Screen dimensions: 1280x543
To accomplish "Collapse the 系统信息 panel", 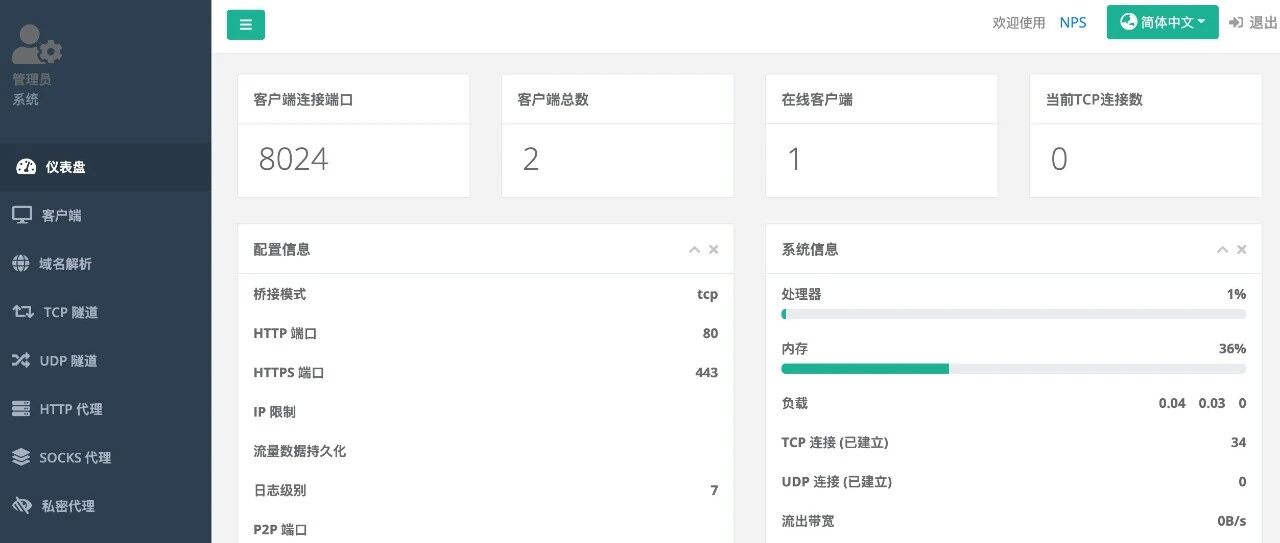I will tap(1222, 250).
